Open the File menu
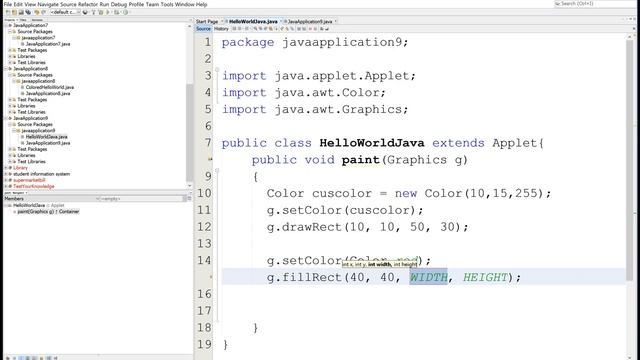The image size is (640, 360). click(x=7, y=4)
